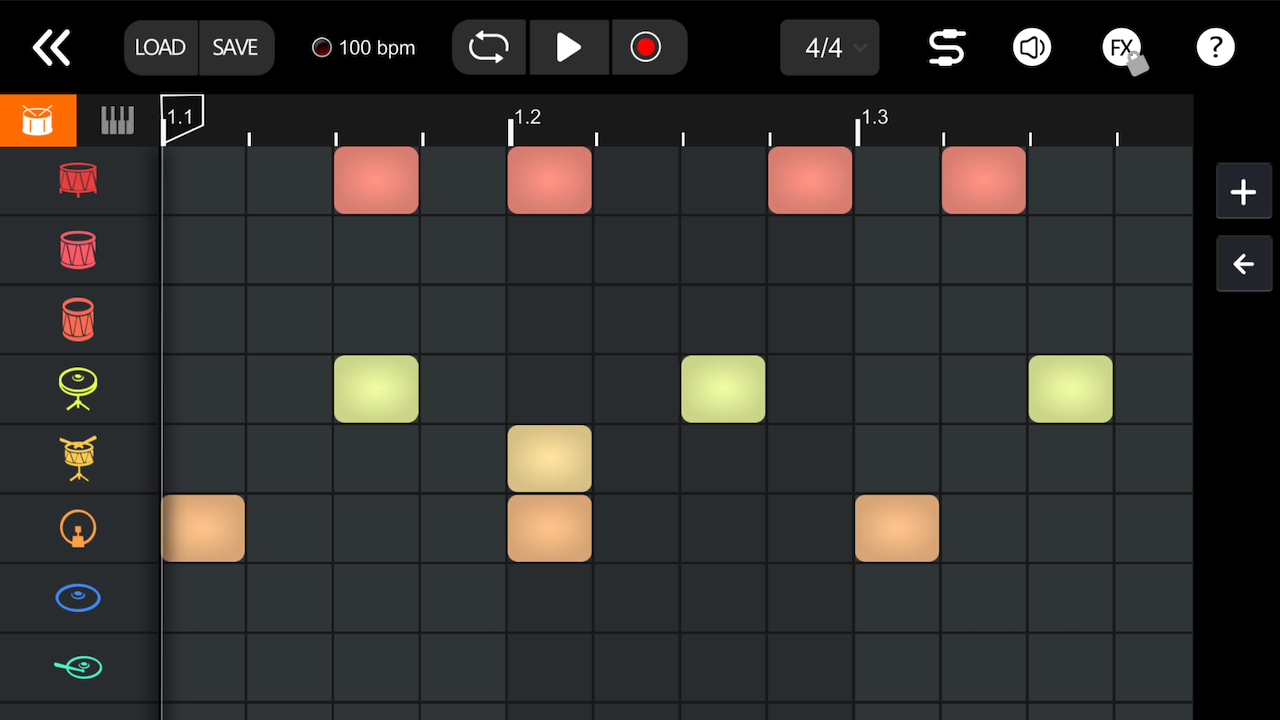
Task: Add a teal ride cymbal hit at 1.2
Action: click(x=549, y=667)
